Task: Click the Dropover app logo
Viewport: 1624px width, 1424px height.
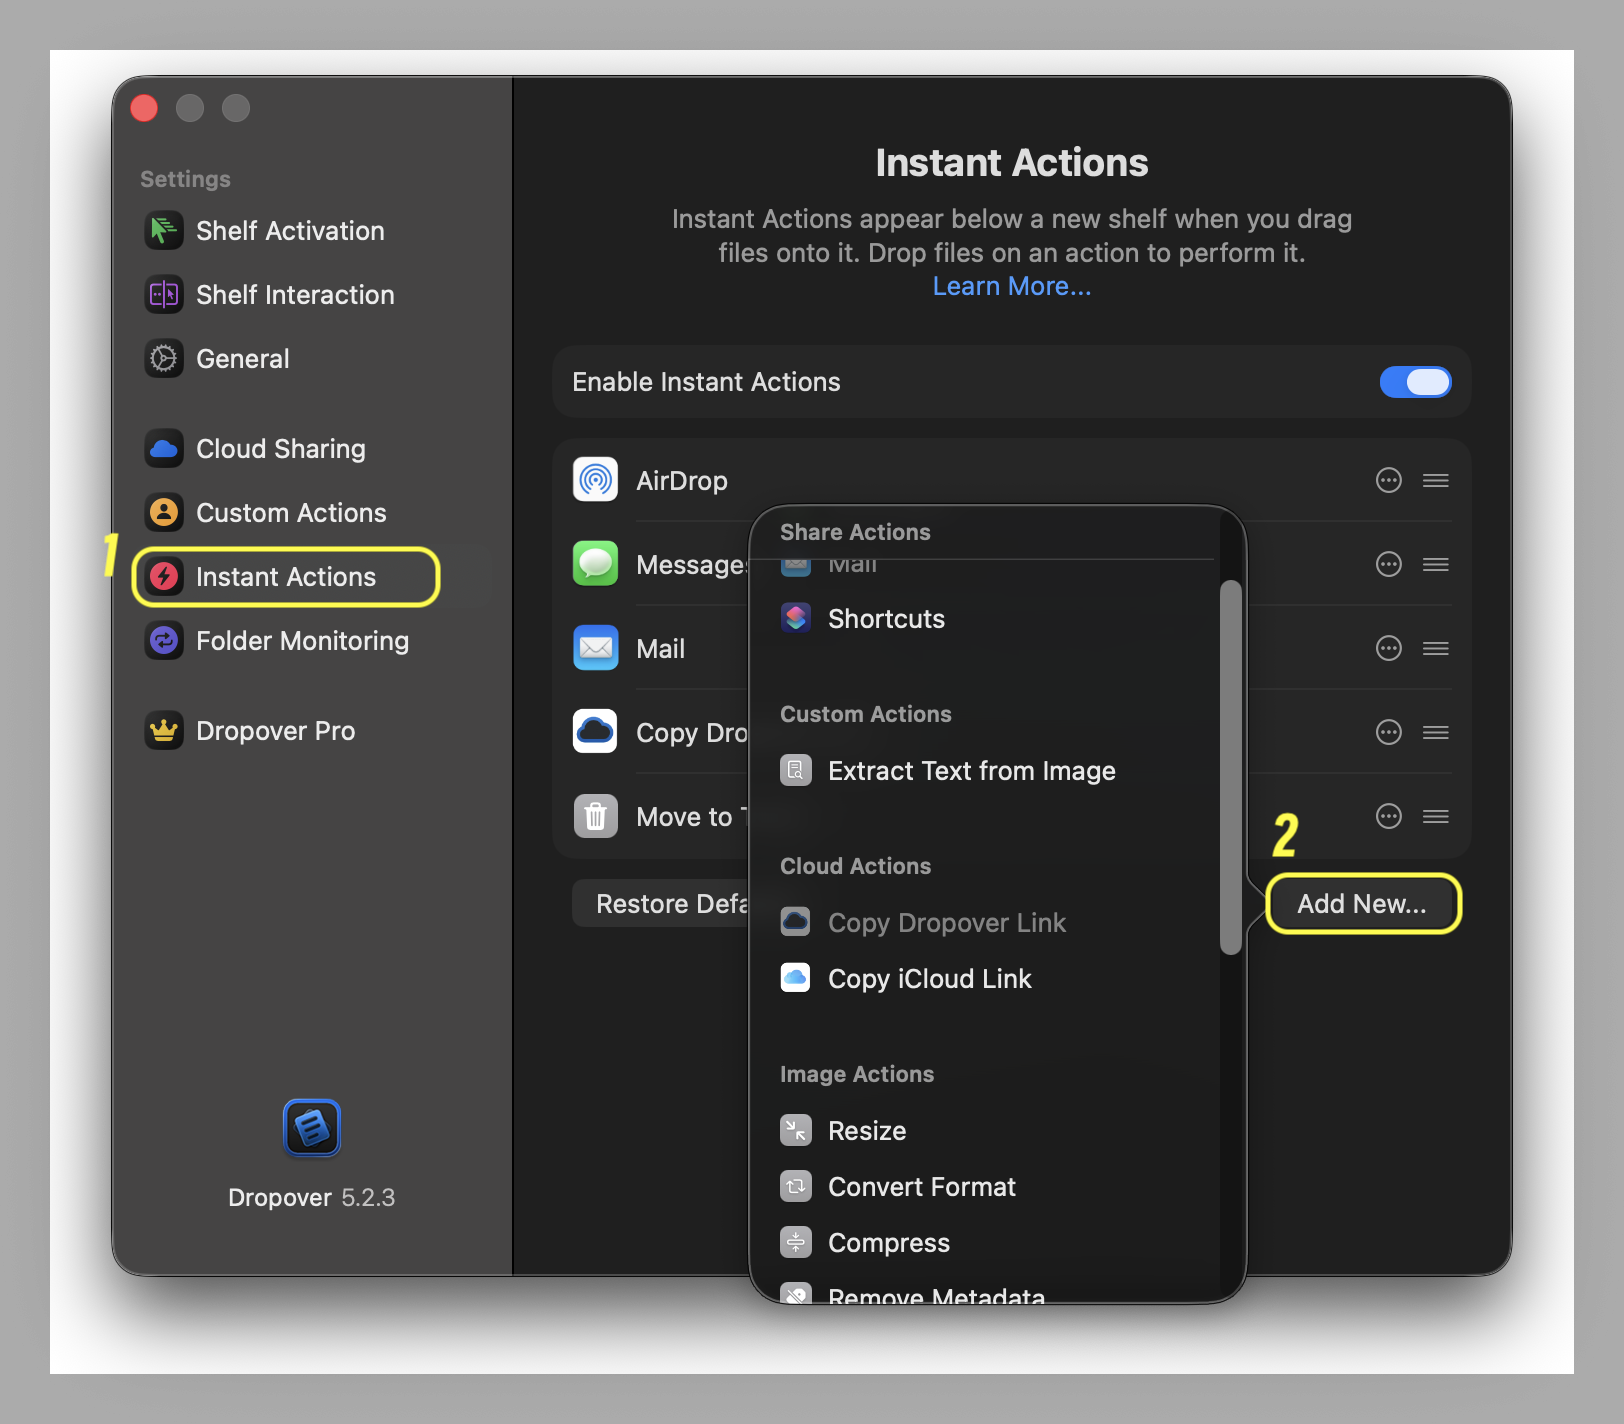Action: 312,1128
